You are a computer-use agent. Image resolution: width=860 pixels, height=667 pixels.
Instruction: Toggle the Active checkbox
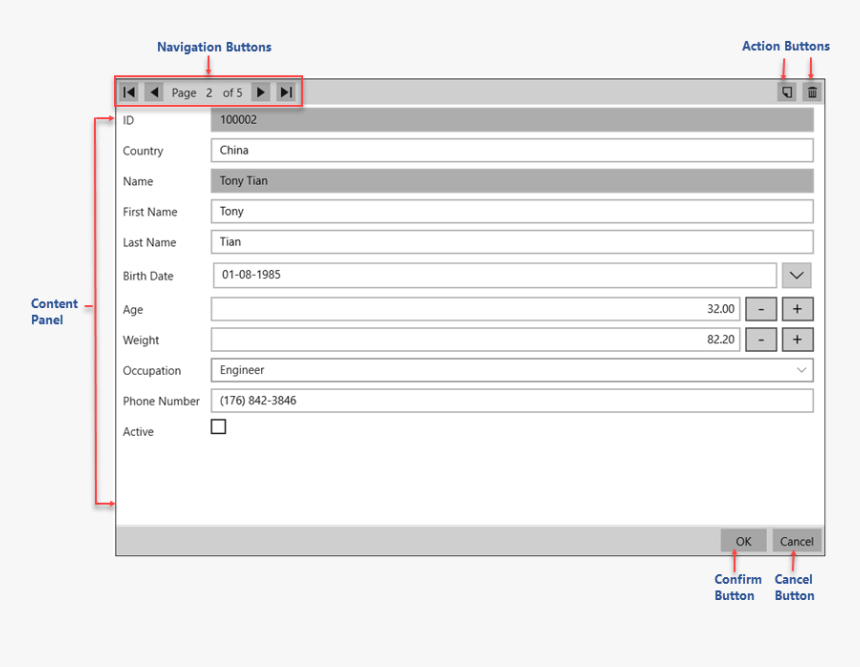[x=218, y=427]
